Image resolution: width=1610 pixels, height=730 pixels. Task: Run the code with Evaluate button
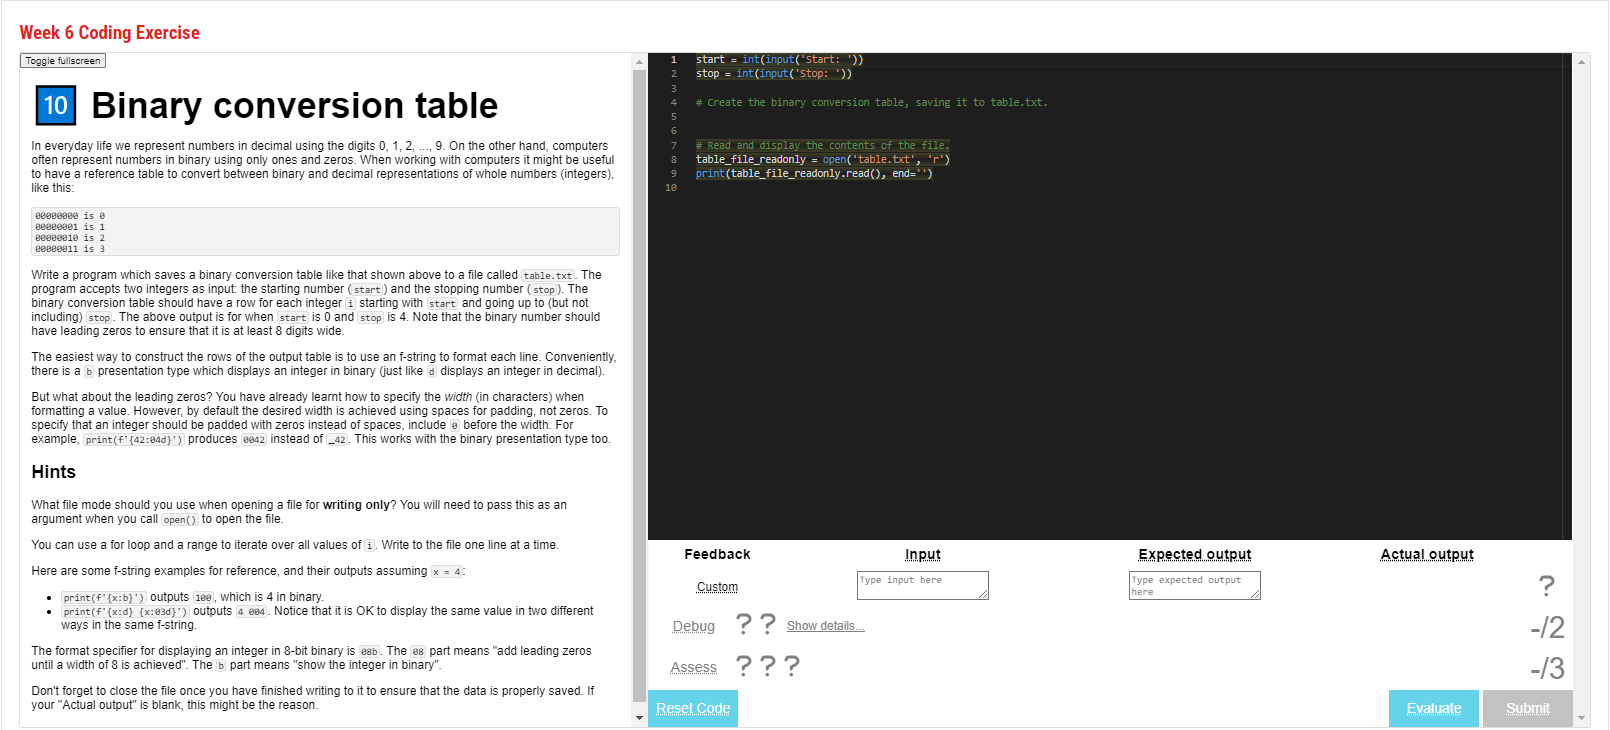[x=1434, y=708]
